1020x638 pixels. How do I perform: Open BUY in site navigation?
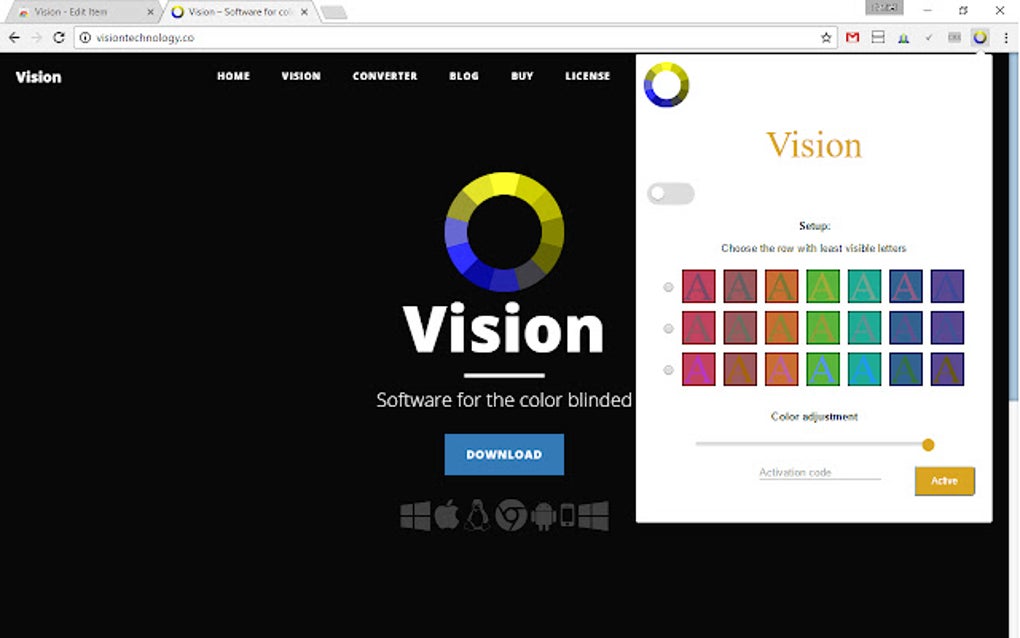(522, 76)
